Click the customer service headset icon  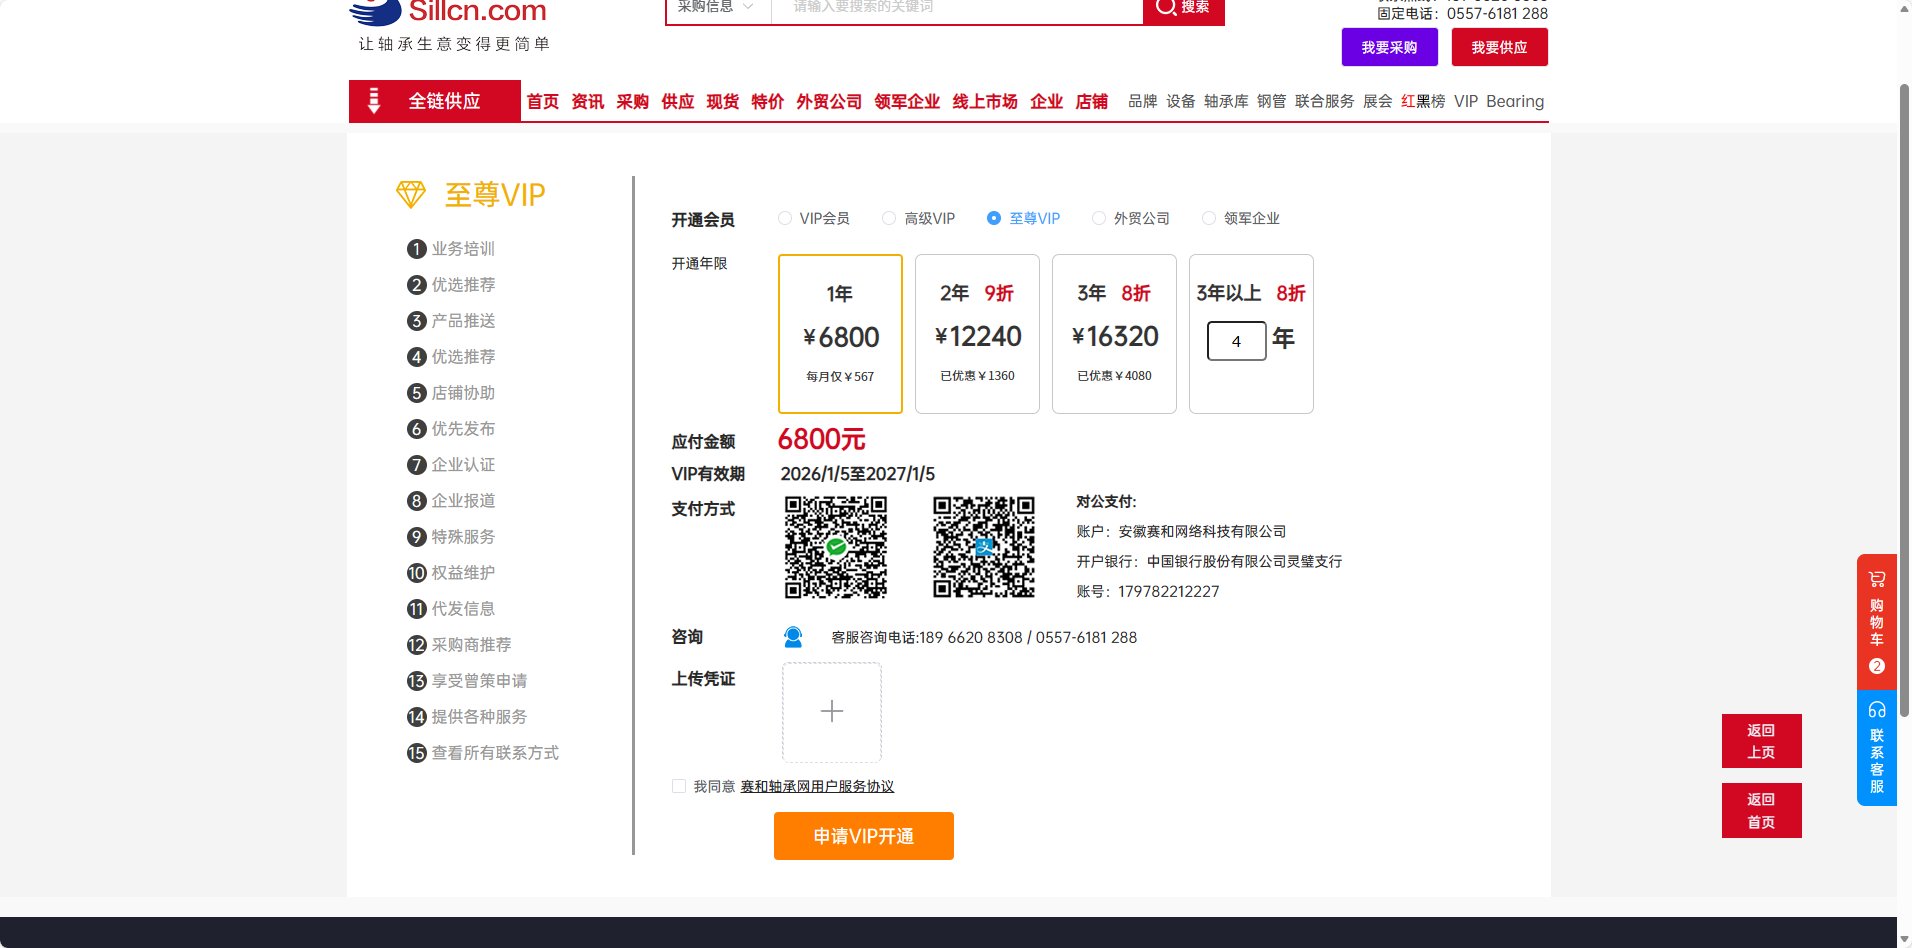(x=1876, y=710)
